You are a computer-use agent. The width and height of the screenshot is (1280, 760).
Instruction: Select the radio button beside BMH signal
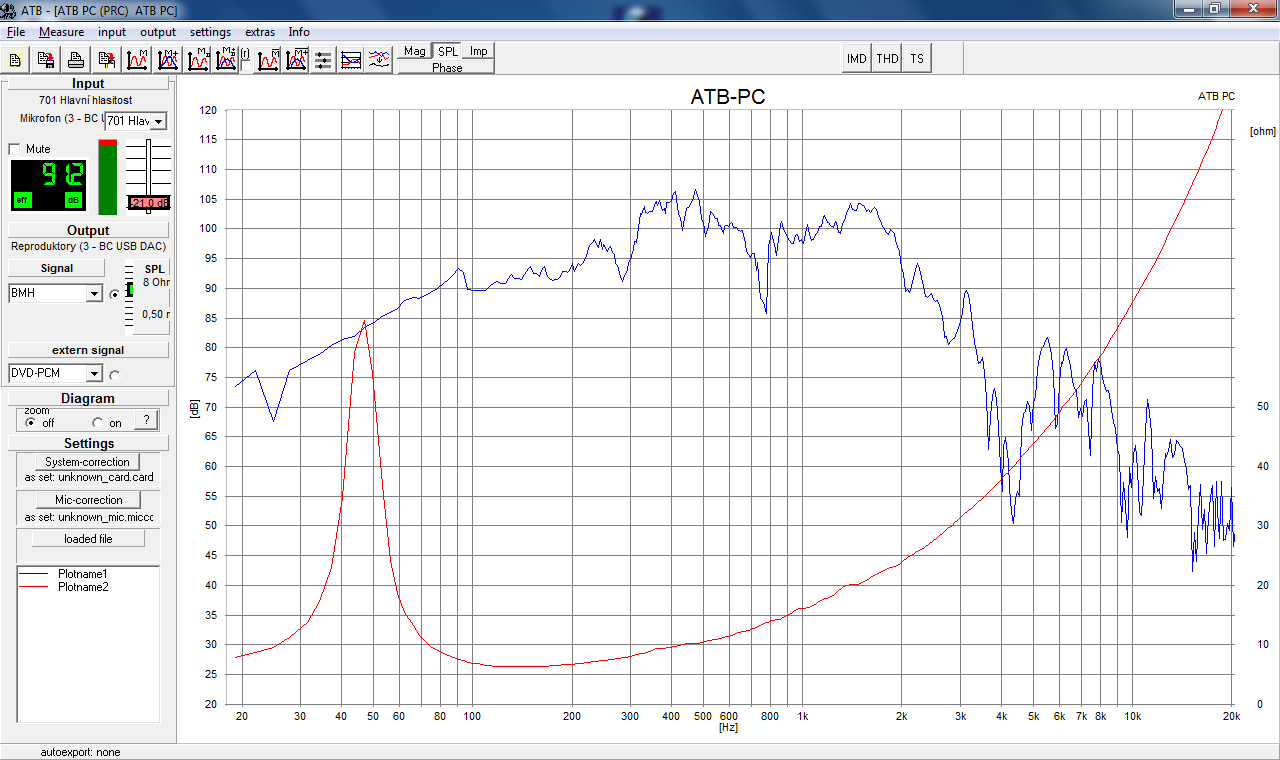coord(114,294)
